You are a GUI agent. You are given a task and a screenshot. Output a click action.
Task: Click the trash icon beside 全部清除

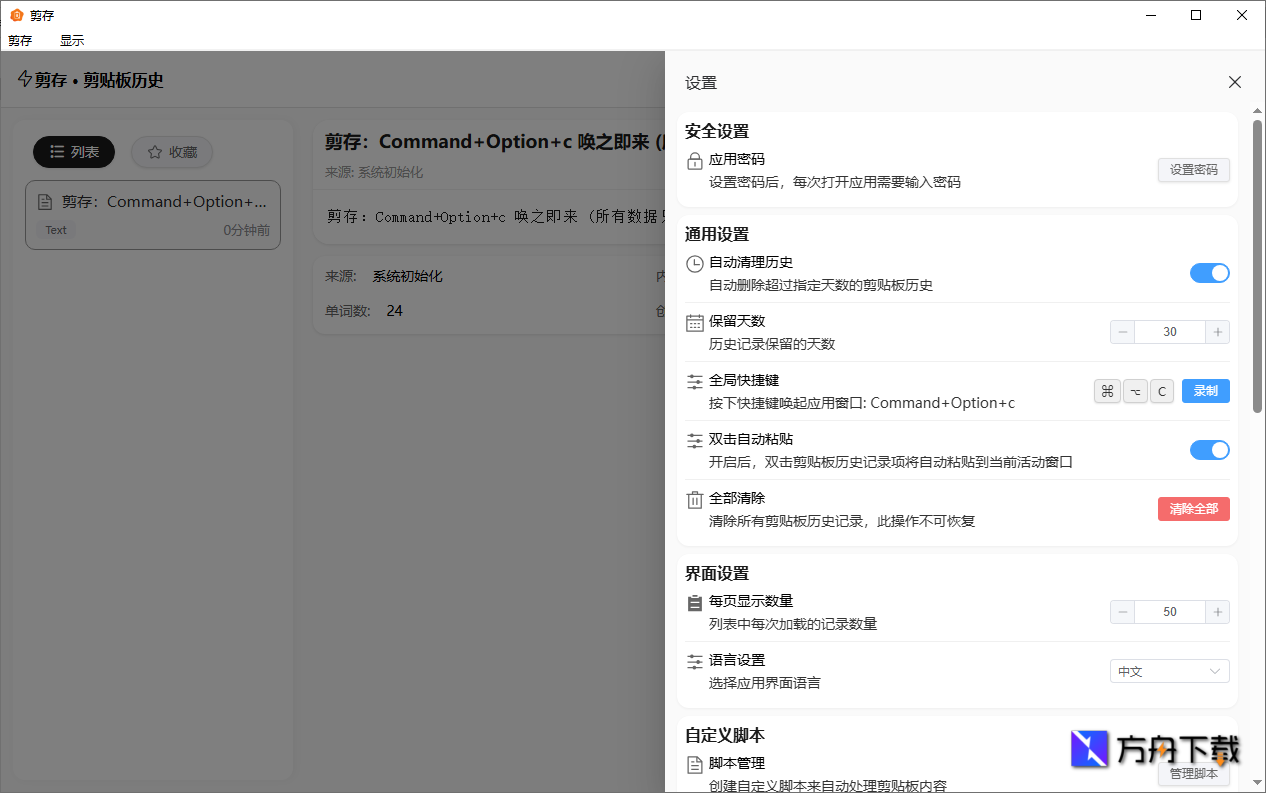pyautogui.click(x=695, y=498)
